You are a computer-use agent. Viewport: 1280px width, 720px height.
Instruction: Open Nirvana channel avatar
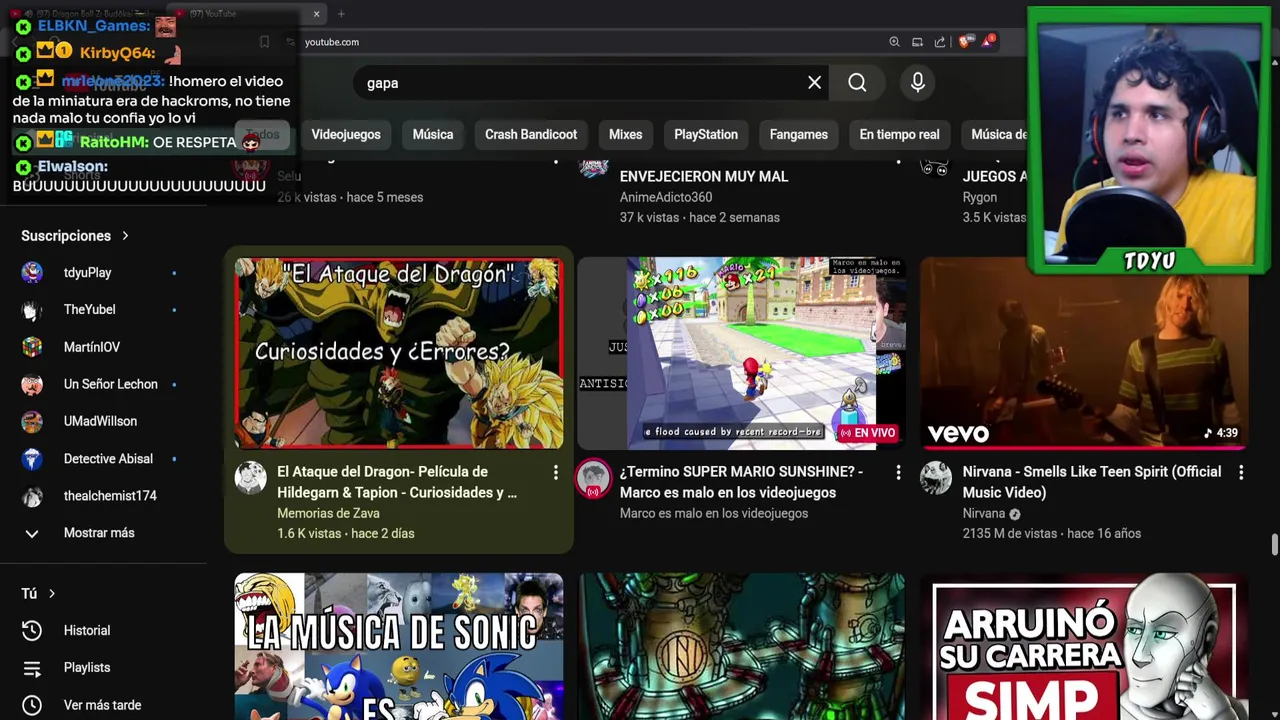[x=937, y=478]
